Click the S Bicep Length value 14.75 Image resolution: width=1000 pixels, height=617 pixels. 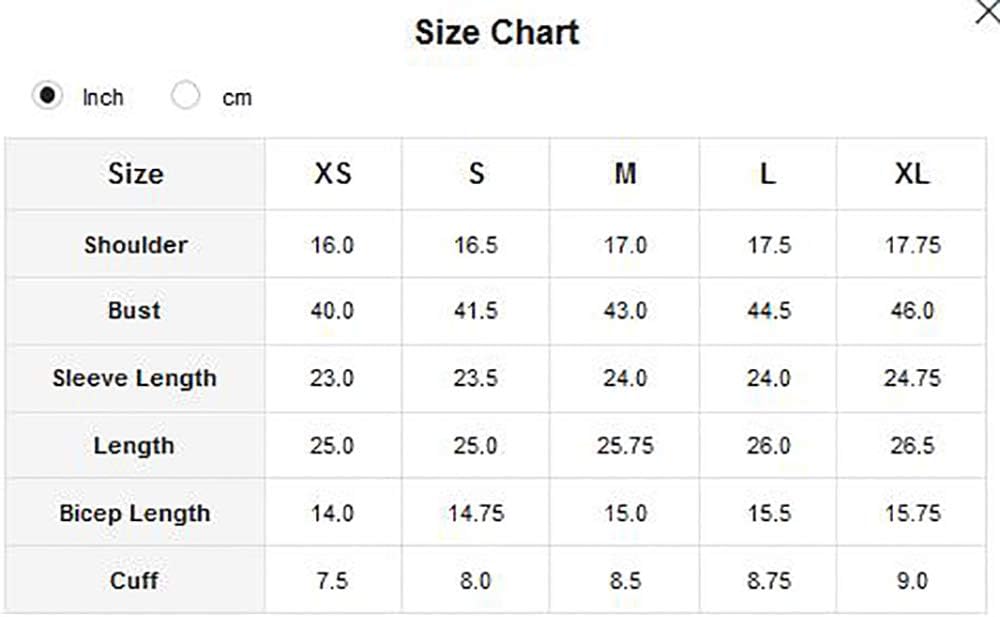(476, 514)
